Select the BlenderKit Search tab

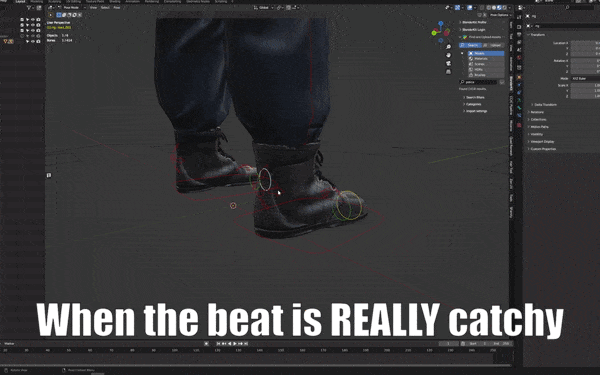click(x=471, y=45)
